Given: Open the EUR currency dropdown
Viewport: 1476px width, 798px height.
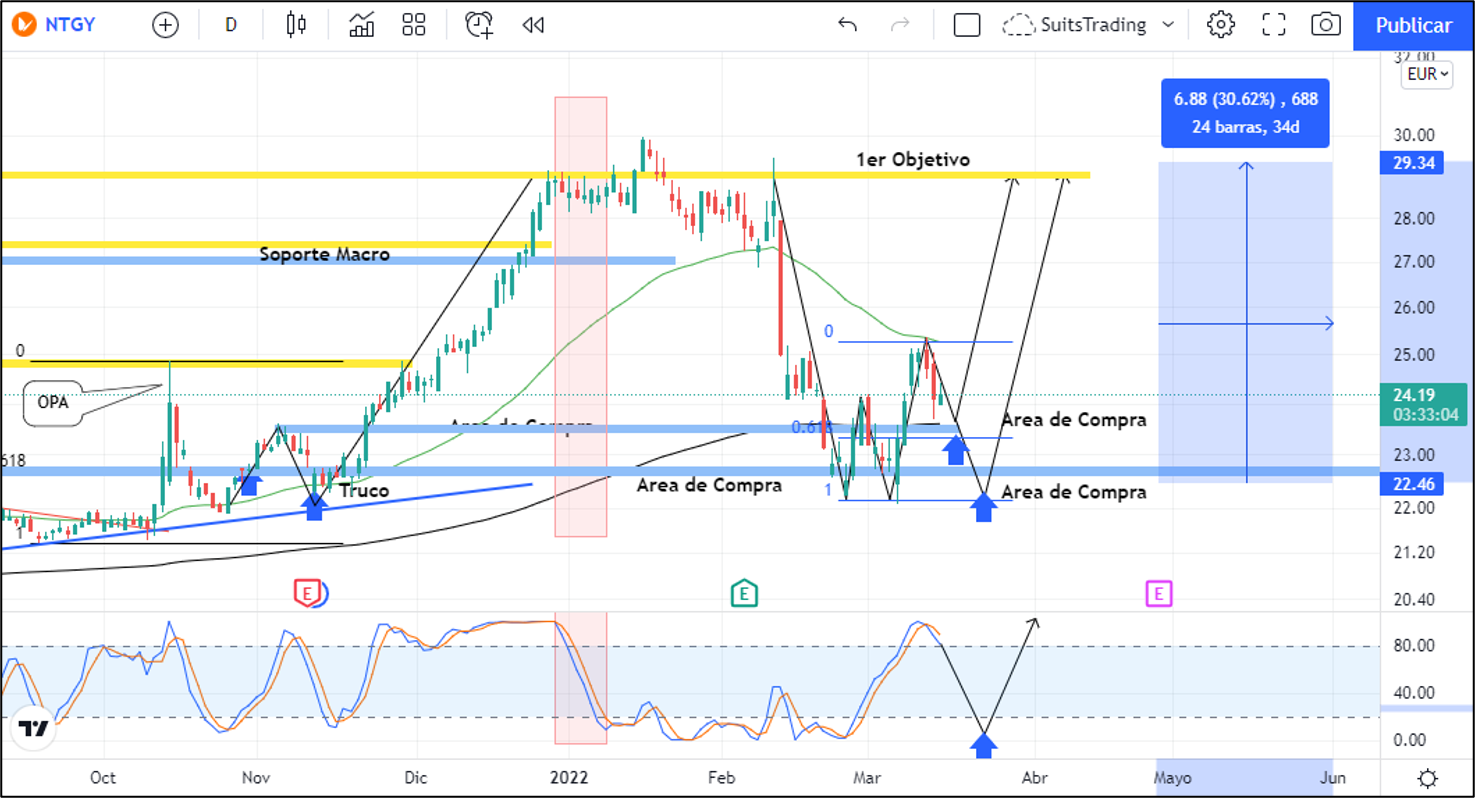Looking at the screenshot, I should tap(1426, 74).
